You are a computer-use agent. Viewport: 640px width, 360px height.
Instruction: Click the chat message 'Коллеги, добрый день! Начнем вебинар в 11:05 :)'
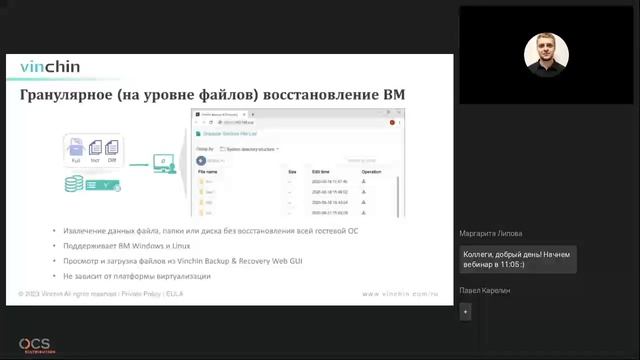[x=518, y=259]
